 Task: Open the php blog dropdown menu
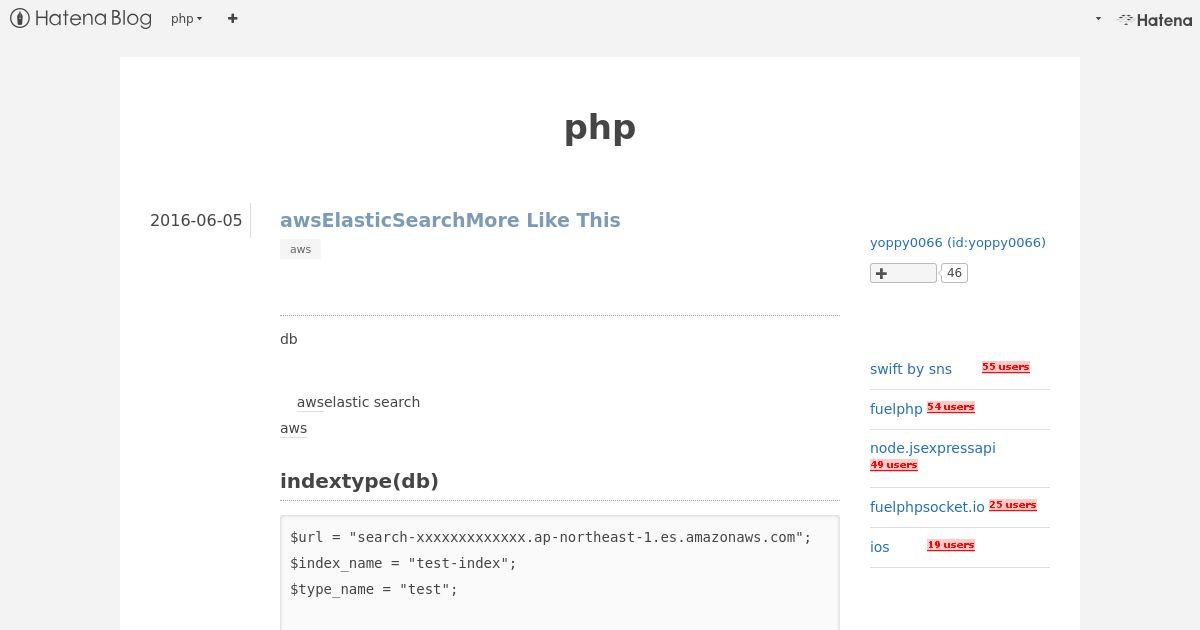click(186, 19)
